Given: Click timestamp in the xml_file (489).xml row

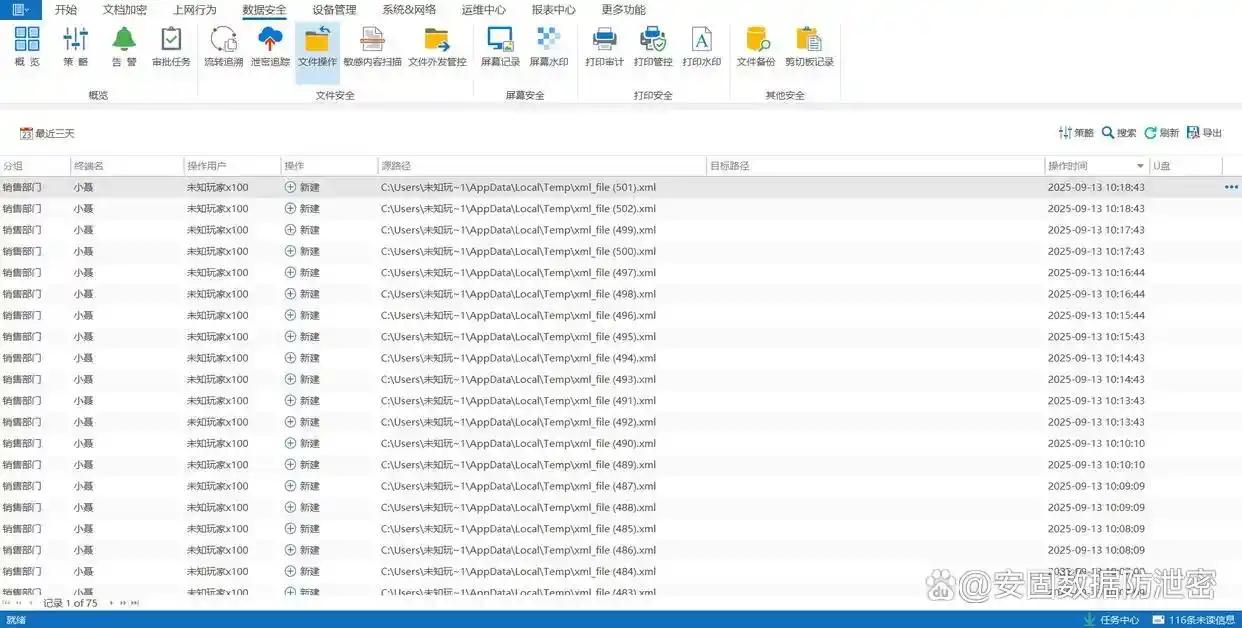Looking at the screenshot, I should point(1096,465).
